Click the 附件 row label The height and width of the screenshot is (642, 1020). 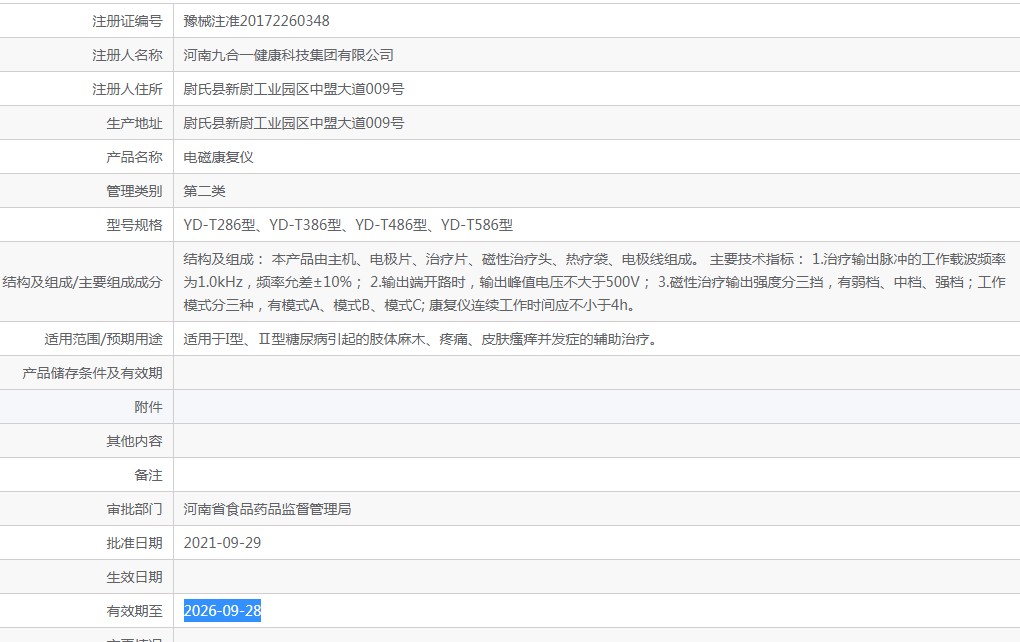148,407
